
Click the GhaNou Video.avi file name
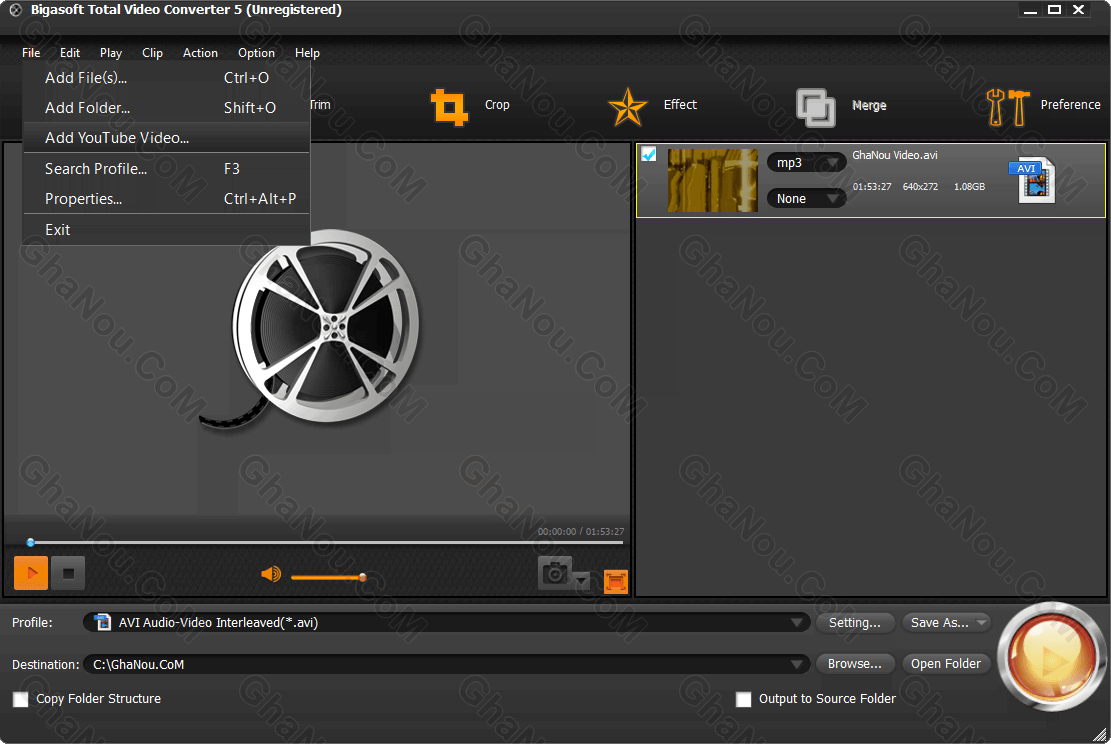[894, 155]
